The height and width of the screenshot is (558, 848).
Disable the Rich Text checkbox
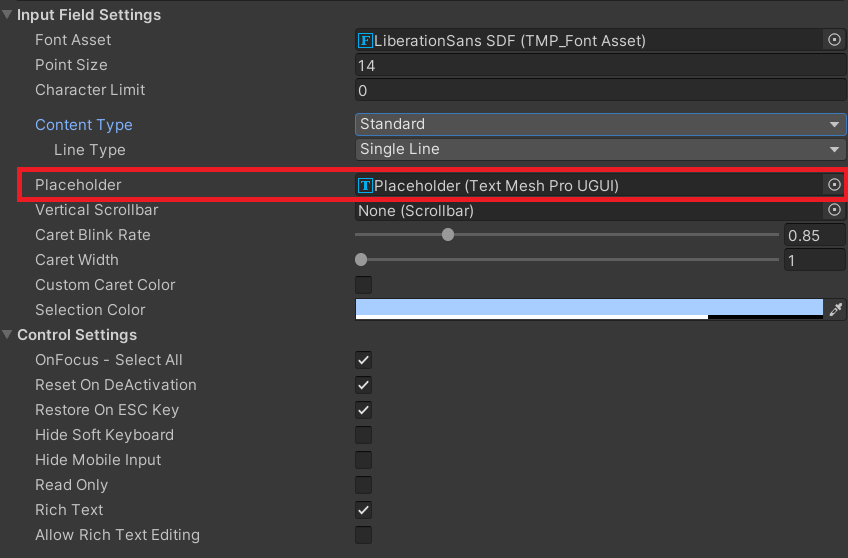point(363,510)
